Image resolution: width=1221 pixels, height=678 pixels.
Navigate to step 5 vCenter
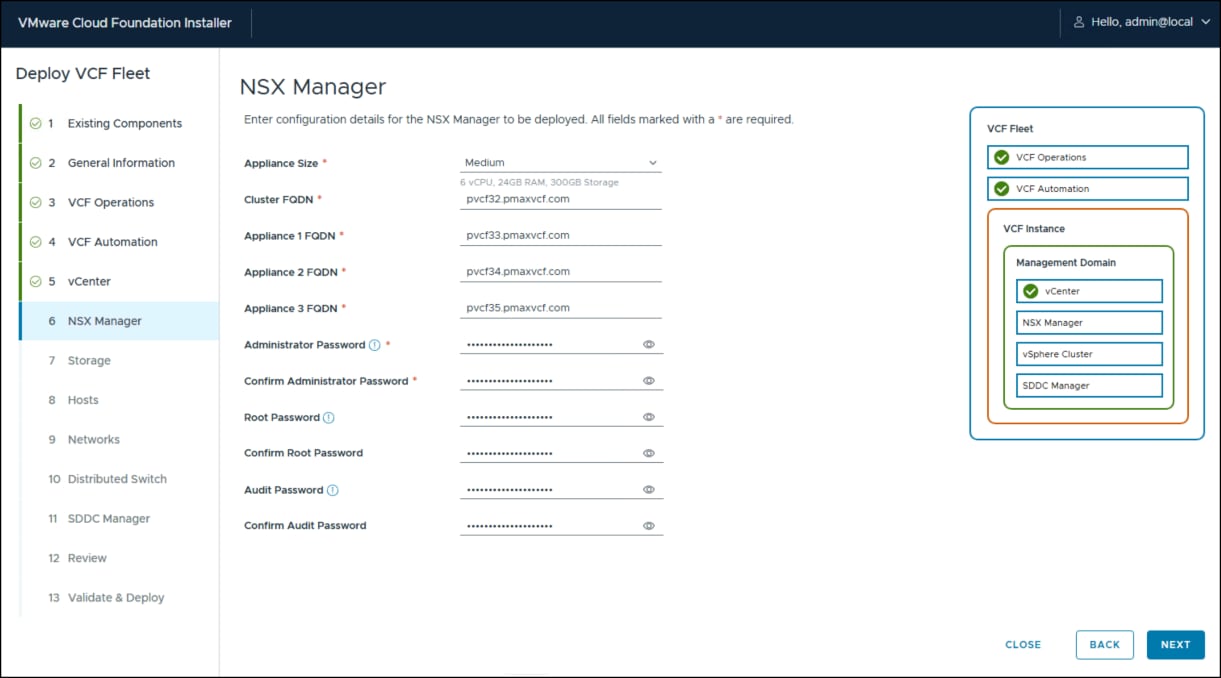click(119, 282)
